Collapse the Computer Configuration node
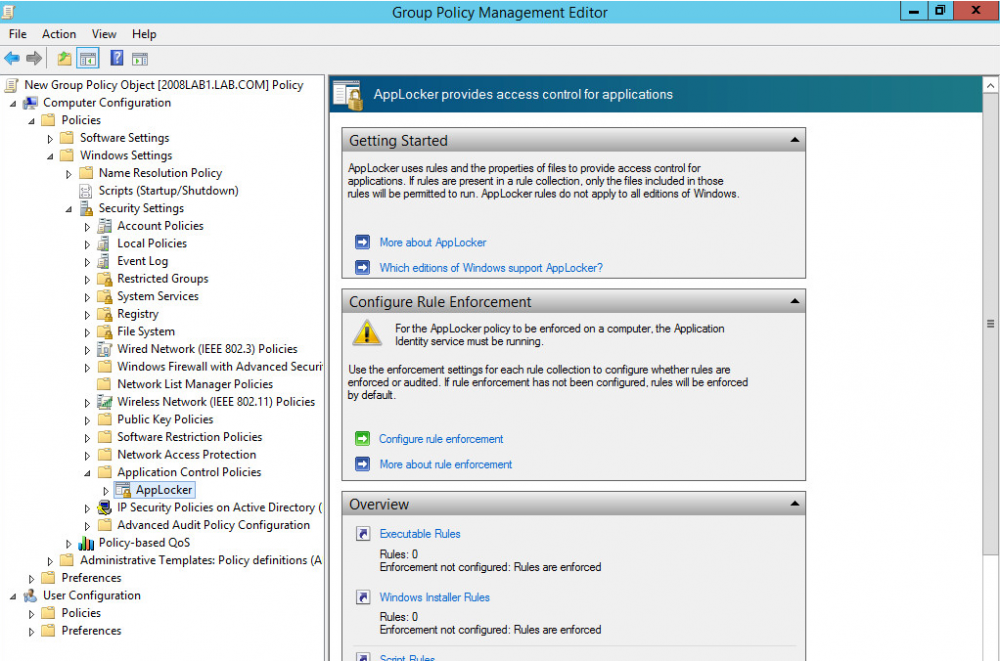This screenshot has width=1000, height=661. pos(13,103)
